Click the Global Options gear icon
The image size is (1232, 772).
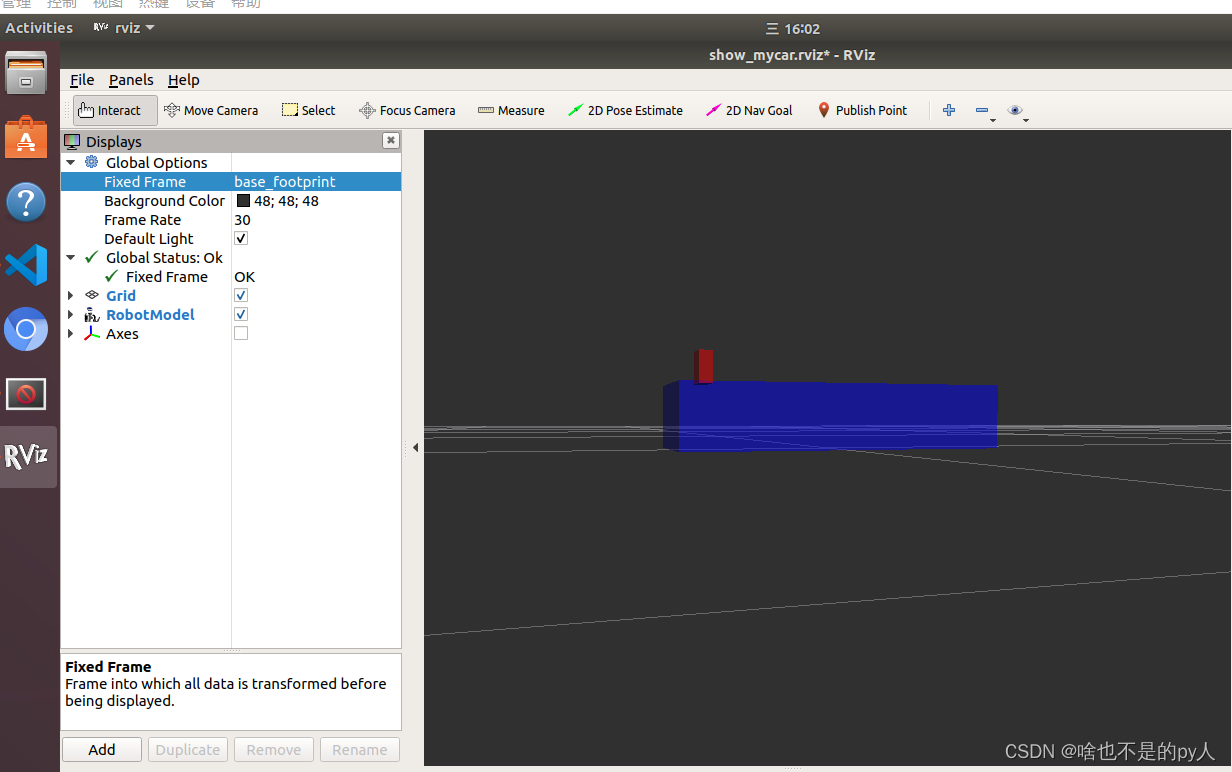92,162
